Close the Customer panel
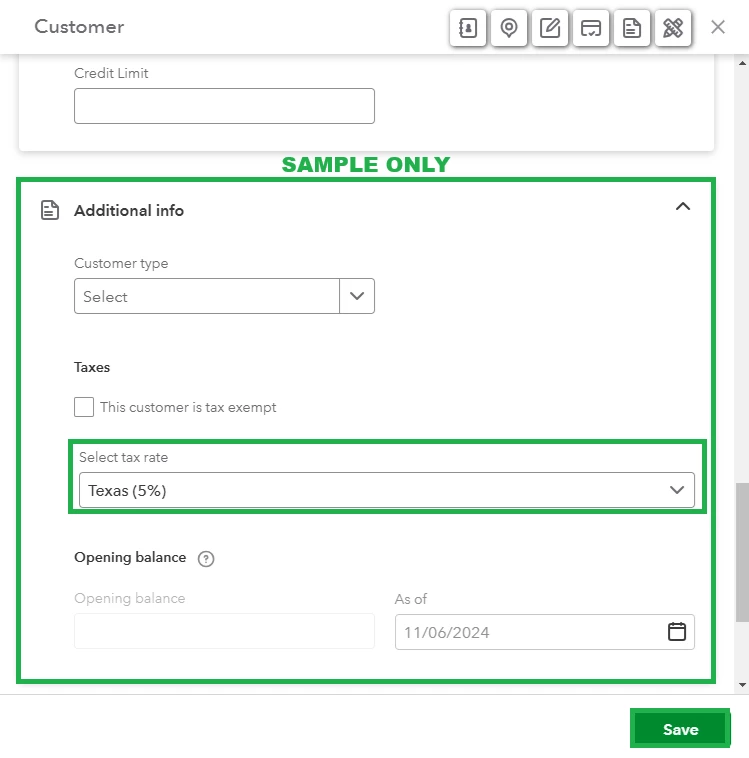The height and width of the screenshot is (758, 749). [x=718, y=27]
